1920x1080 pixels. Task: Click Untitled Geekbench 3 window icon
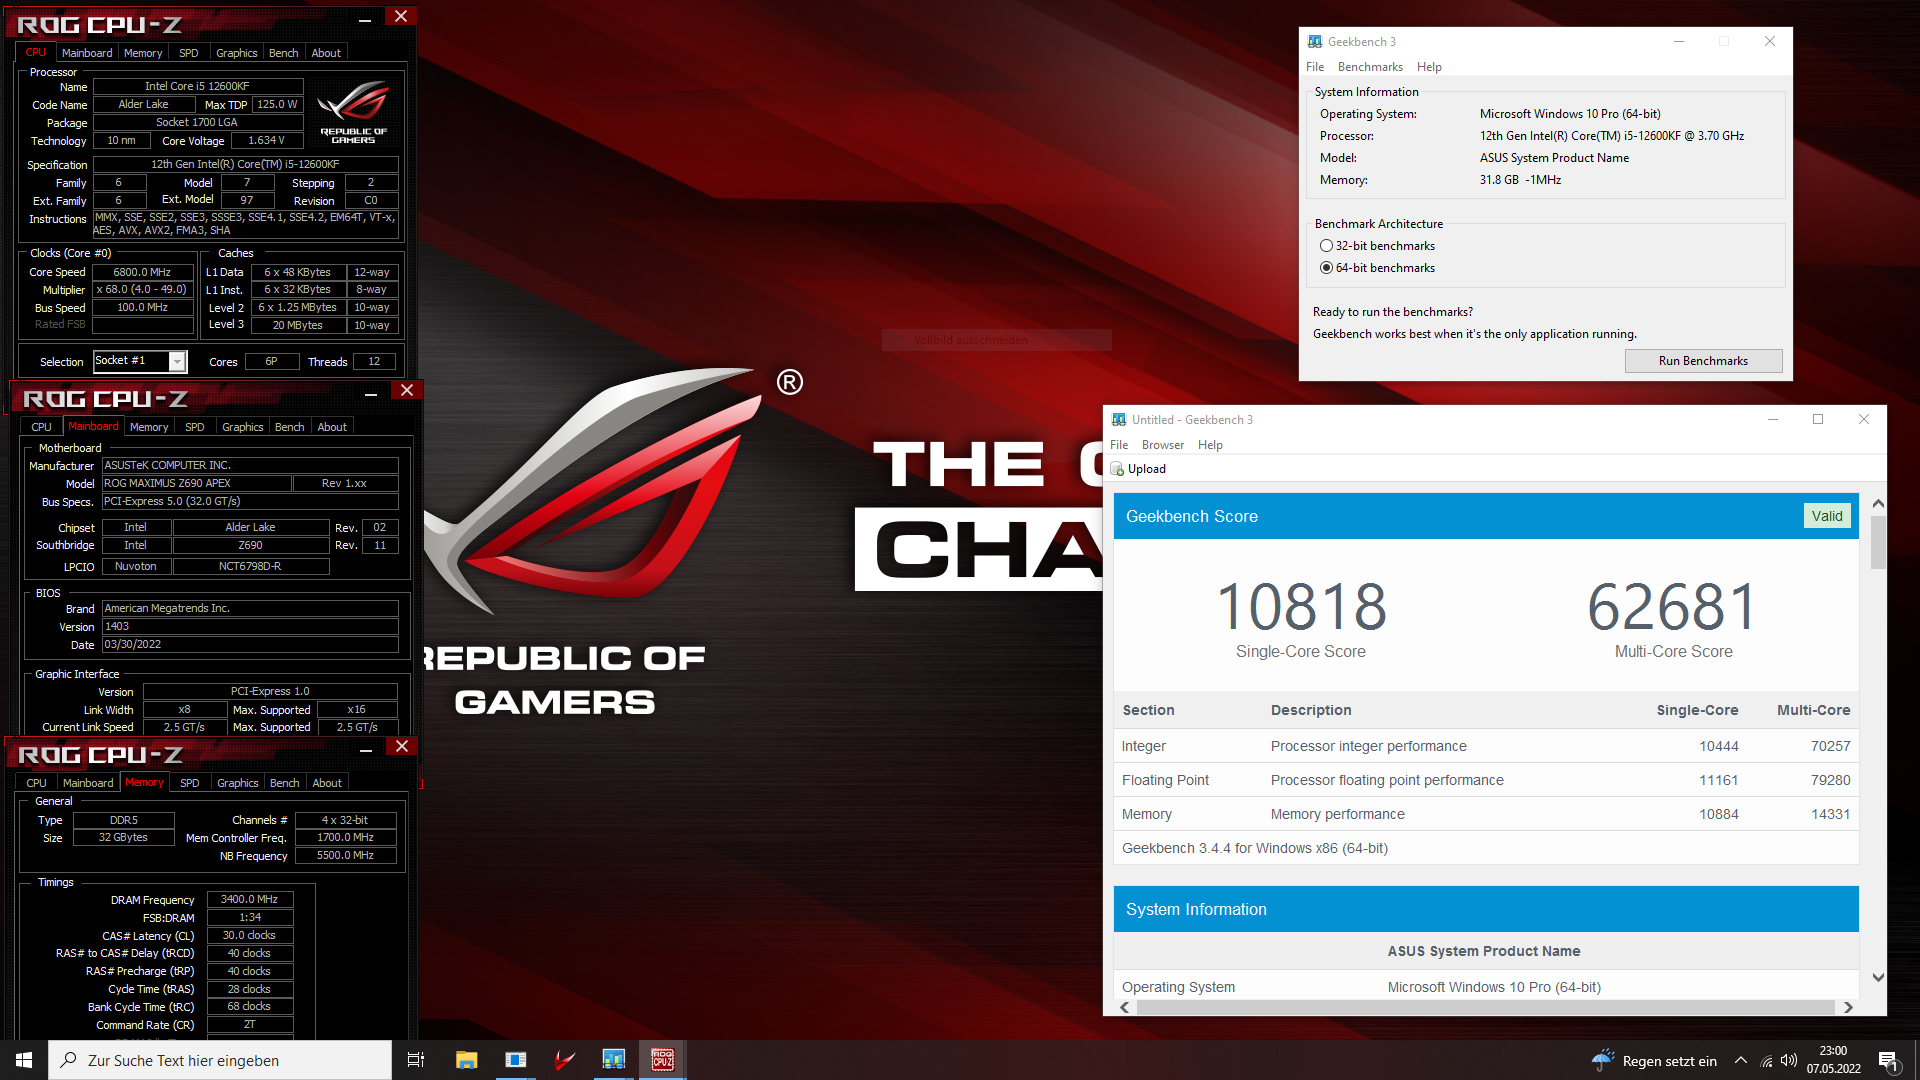pyautogui.click(x=1119, y=419)
